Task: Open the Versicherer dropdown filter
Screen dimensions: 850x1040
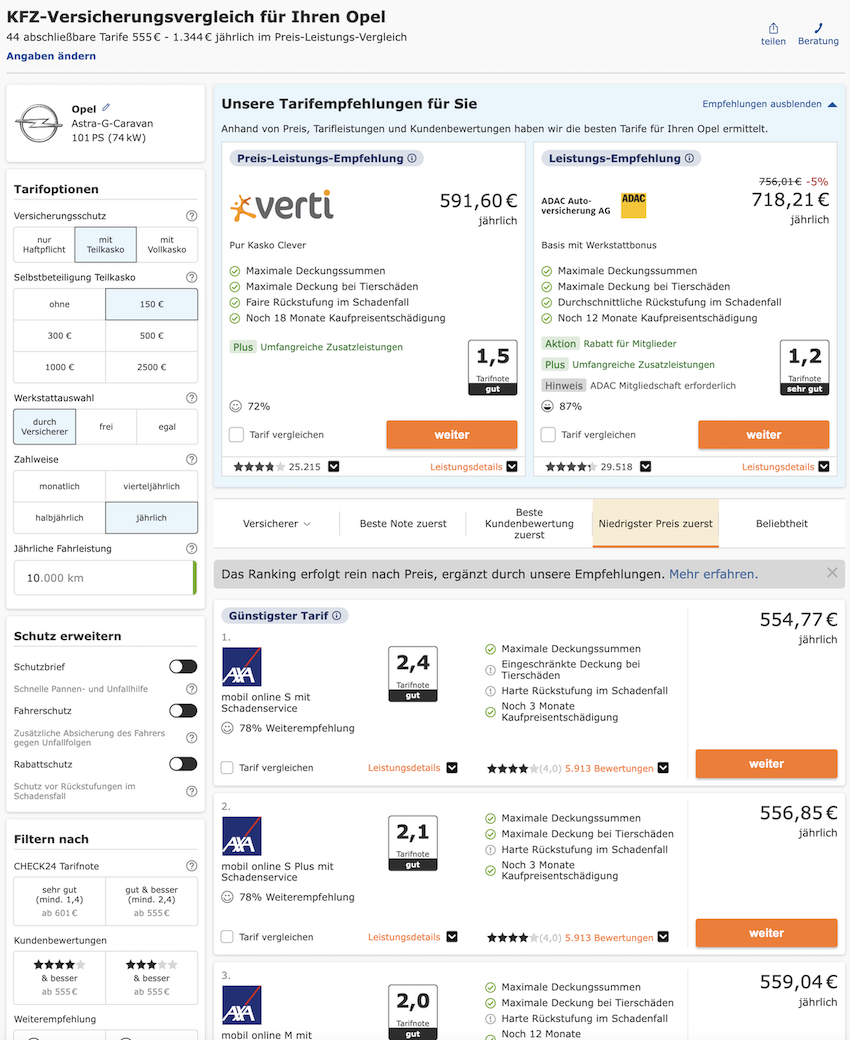Action: click(x=276, y=523)
